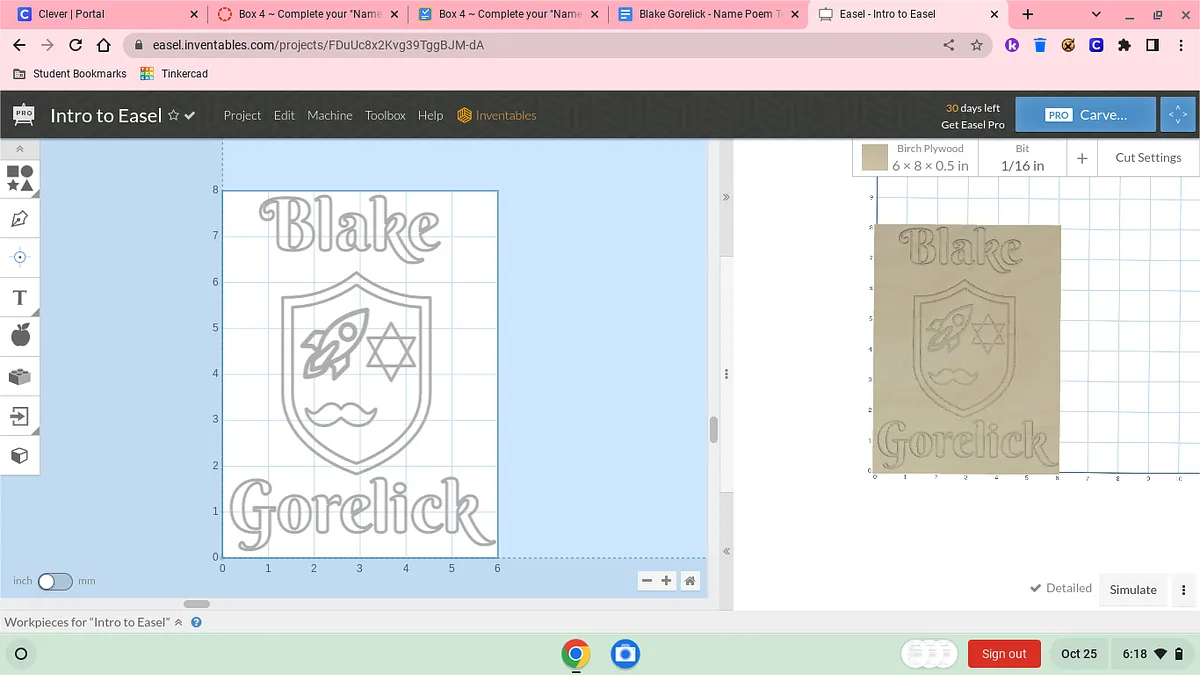Open the Help menu
Screen dimensions: 1200x675
[x=430, y=115]
